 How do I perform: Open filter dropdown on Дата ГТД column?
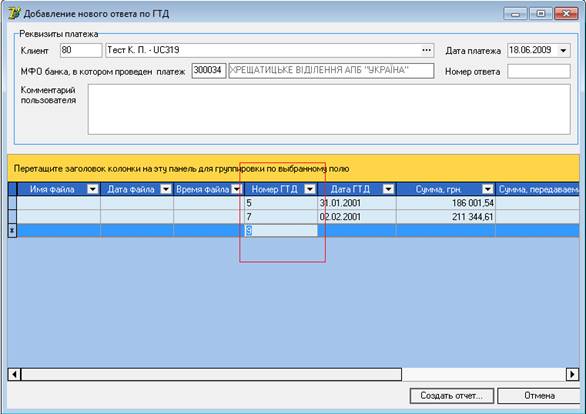click(x=388, y=189)
